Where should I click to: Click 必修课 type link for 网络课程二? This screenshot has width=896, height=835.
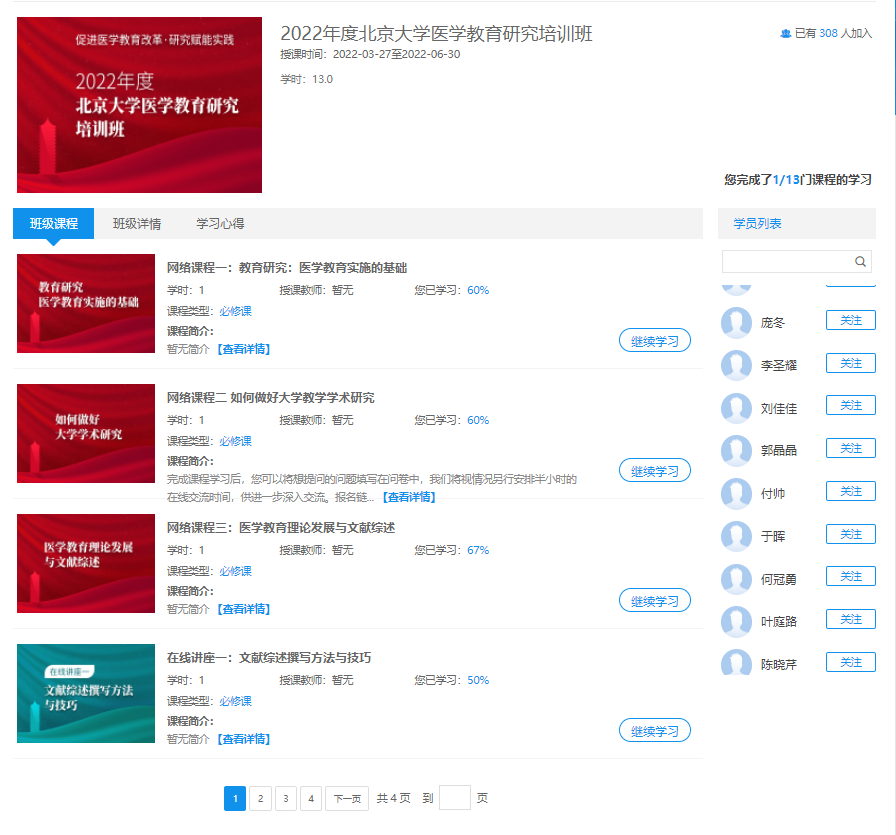click(235, 441)
